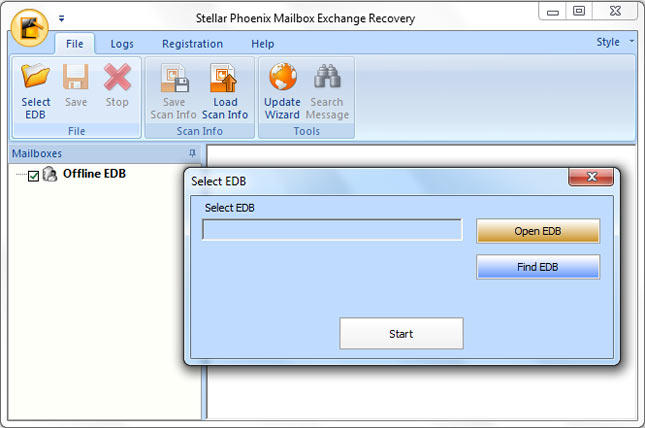Viewport: 645px width, 428px height.
Task: Toggle the Offline EDB checkbox
Action: tap(33, 176)
